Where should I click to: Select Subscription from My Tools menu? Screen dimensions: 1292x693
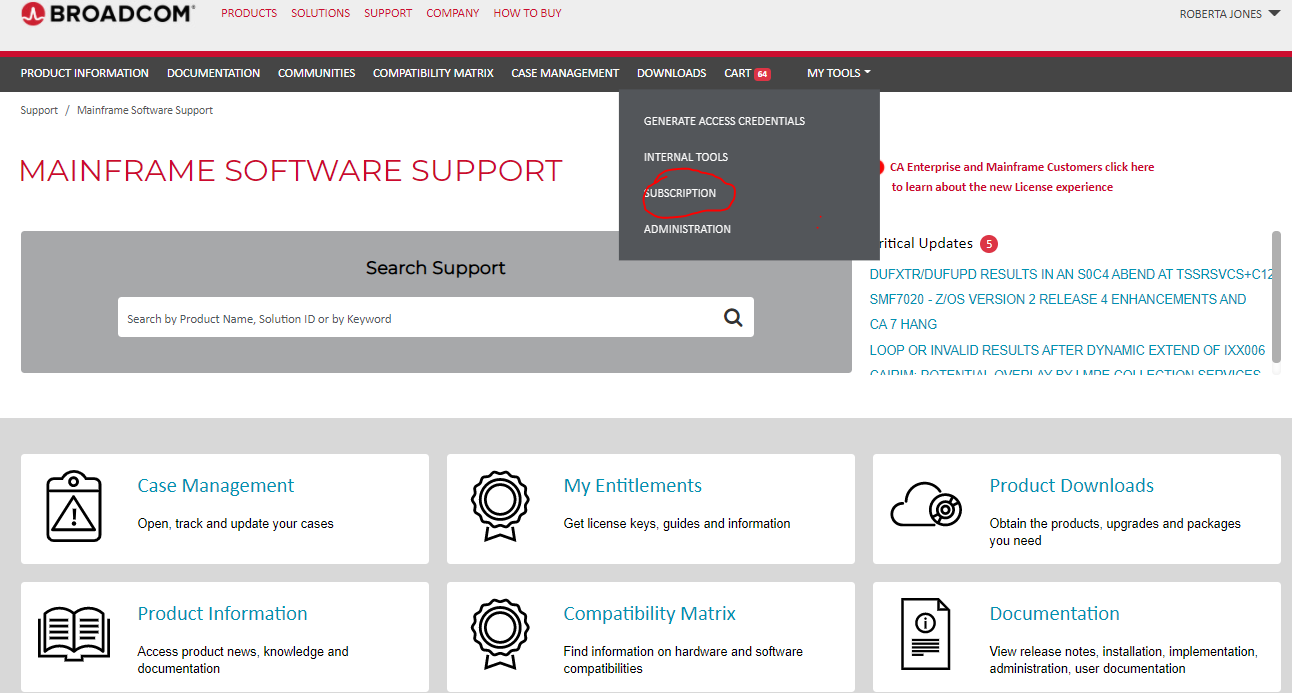(x=680, y=193)
